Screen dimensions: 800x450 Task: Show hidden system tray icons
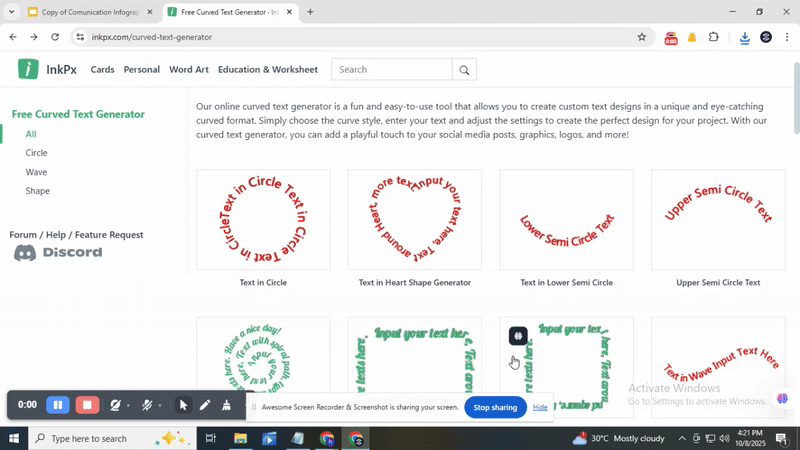click(x=682, y=438)
